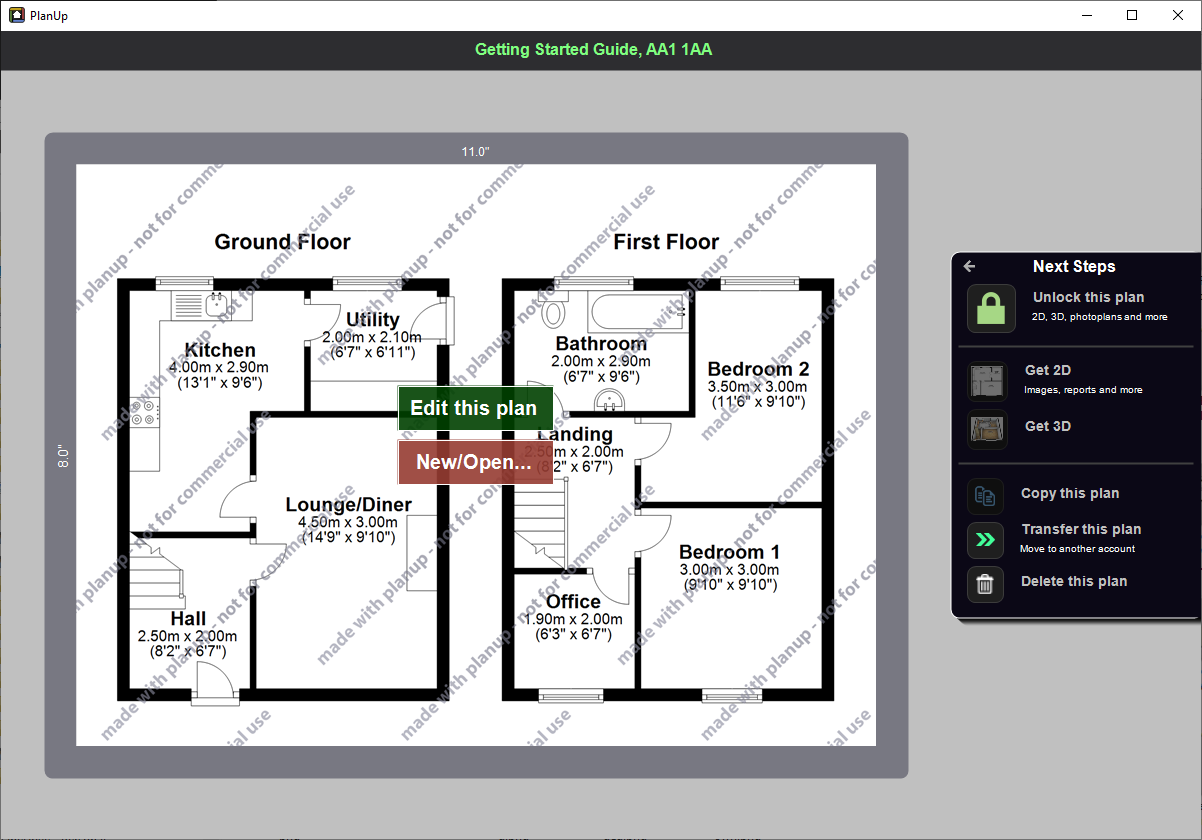The width and height of the screenshot is (1202, 840).
Task: Click 'Images, reports and more' subtitle
Action: [1083, 390]
